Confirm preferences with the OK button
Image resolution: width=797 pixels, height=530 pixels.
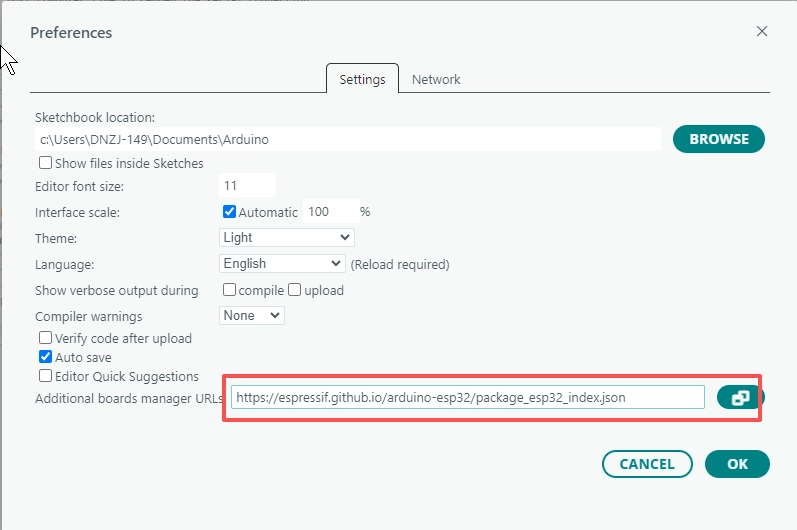point(737,464)
